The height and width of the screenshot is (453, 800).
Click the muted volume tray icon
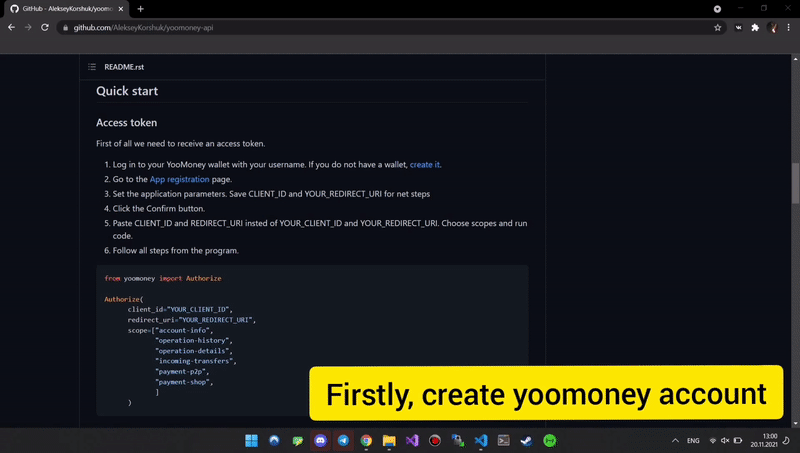(x=725, y=441)
